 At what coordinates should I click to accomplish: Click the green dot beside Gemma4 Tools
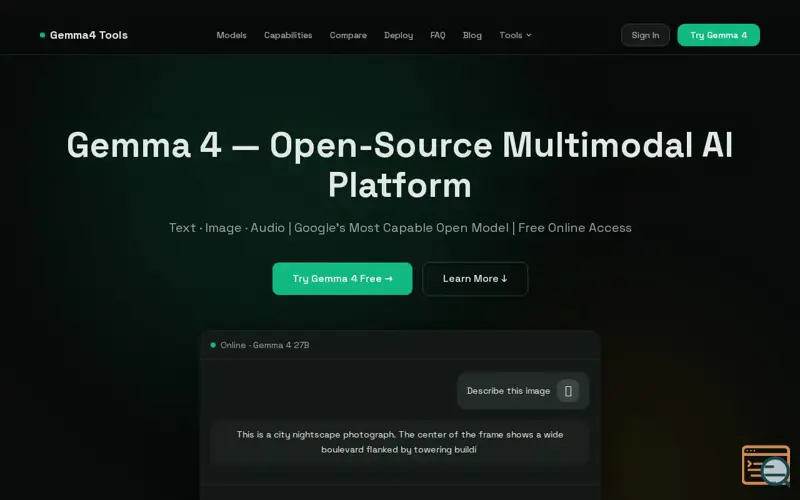coord(42,35)
